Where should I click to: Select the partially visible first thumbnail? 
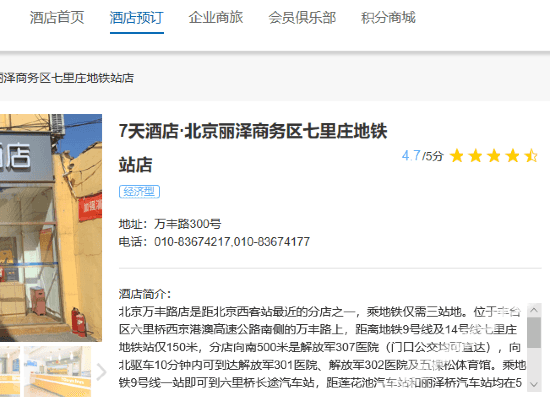point(10,371)
